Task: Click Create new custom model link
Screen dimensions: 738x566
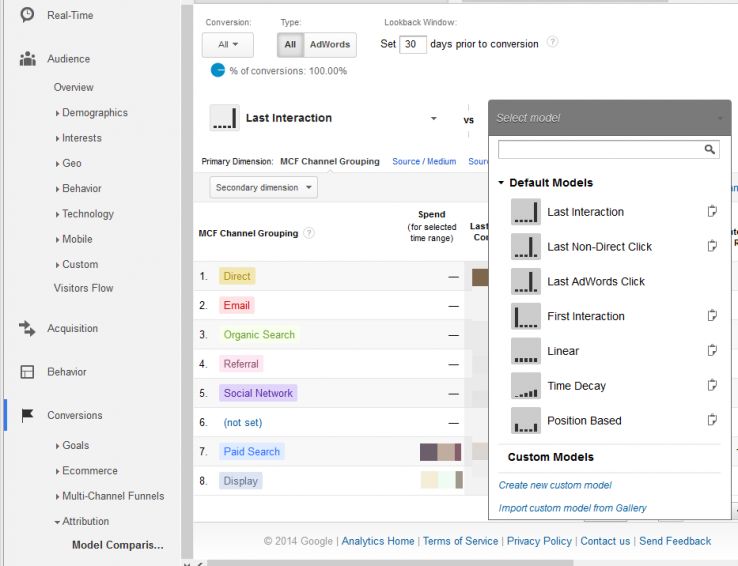Action: point(555,485)
